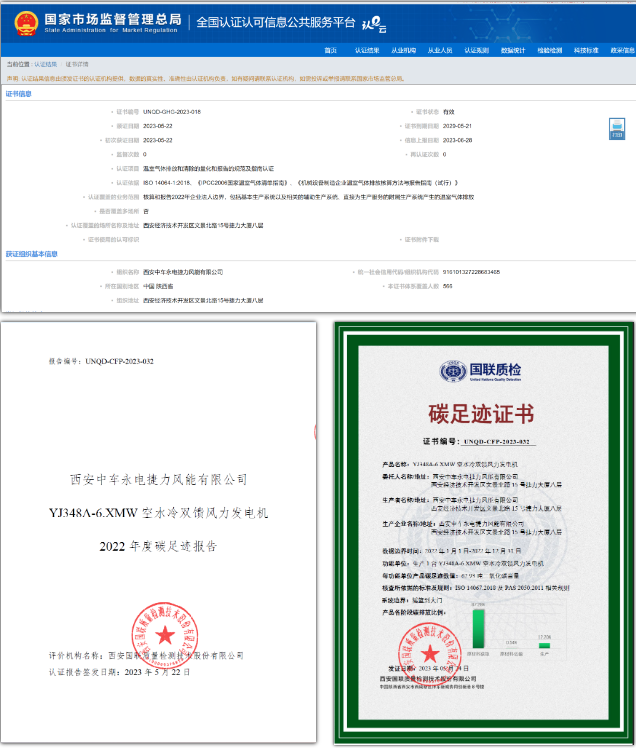Click the YJ348A-6.XMW product title on the report cover
Image resolution: width=636 pixels, height=748 pixels.
tap(158, 513)
